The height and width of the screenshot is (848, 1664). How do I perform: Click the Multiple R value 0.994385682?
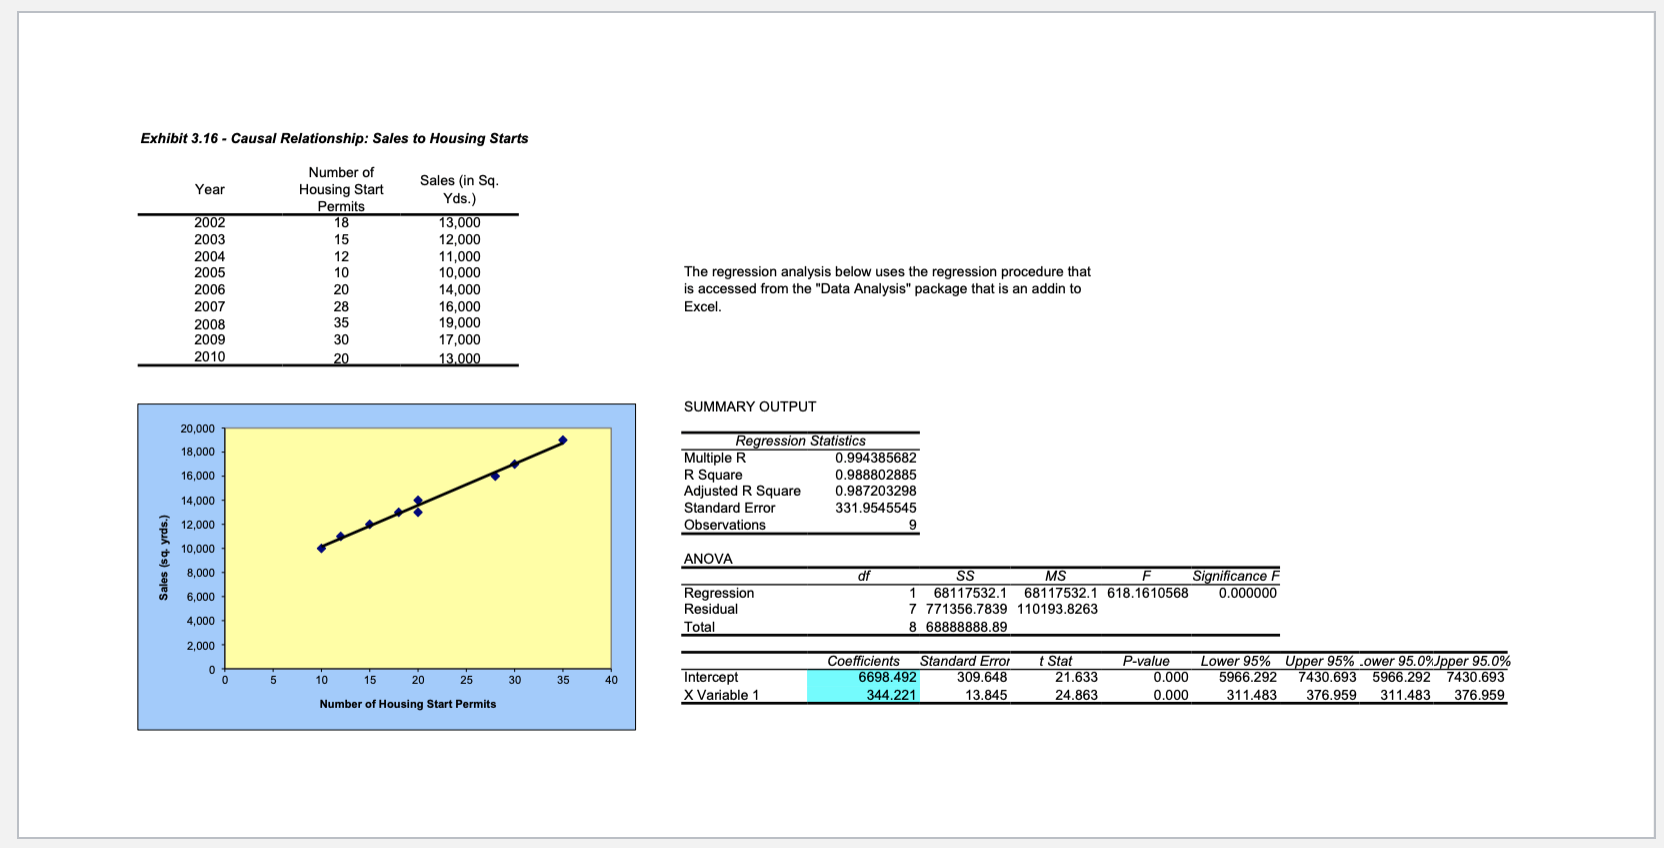[876, 458]
